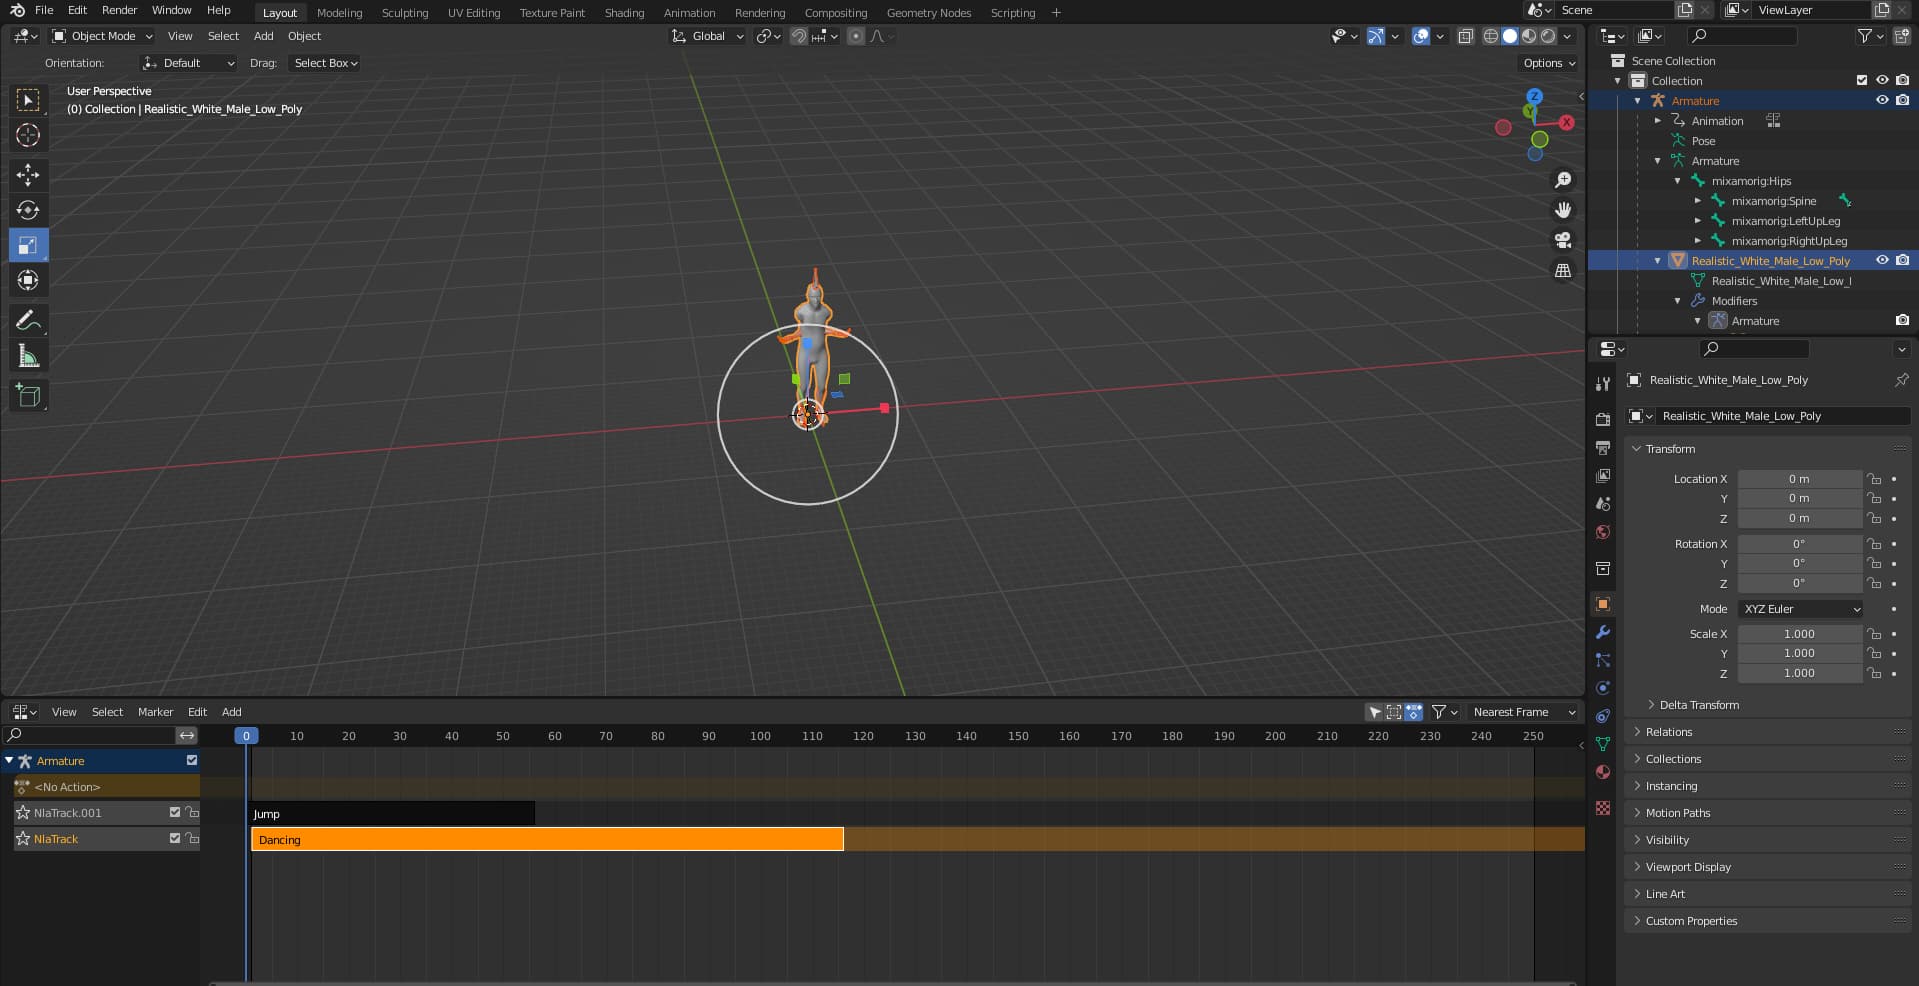Open Global transform orientation dropdown
Image resolution: width=1919 pixels, height=986 pixels.
(x=708, y=36)
